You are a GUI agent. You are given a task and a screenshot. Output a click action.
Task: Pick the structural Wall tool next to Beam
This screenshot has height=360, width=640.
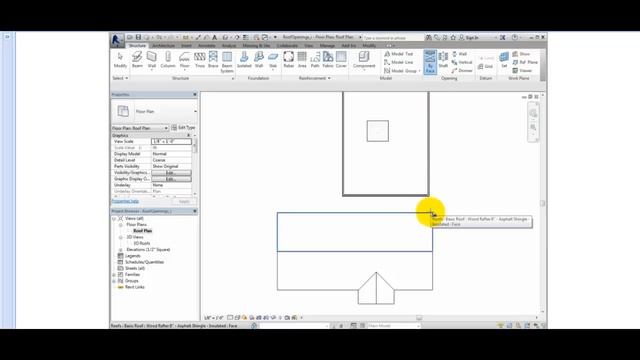151,60
